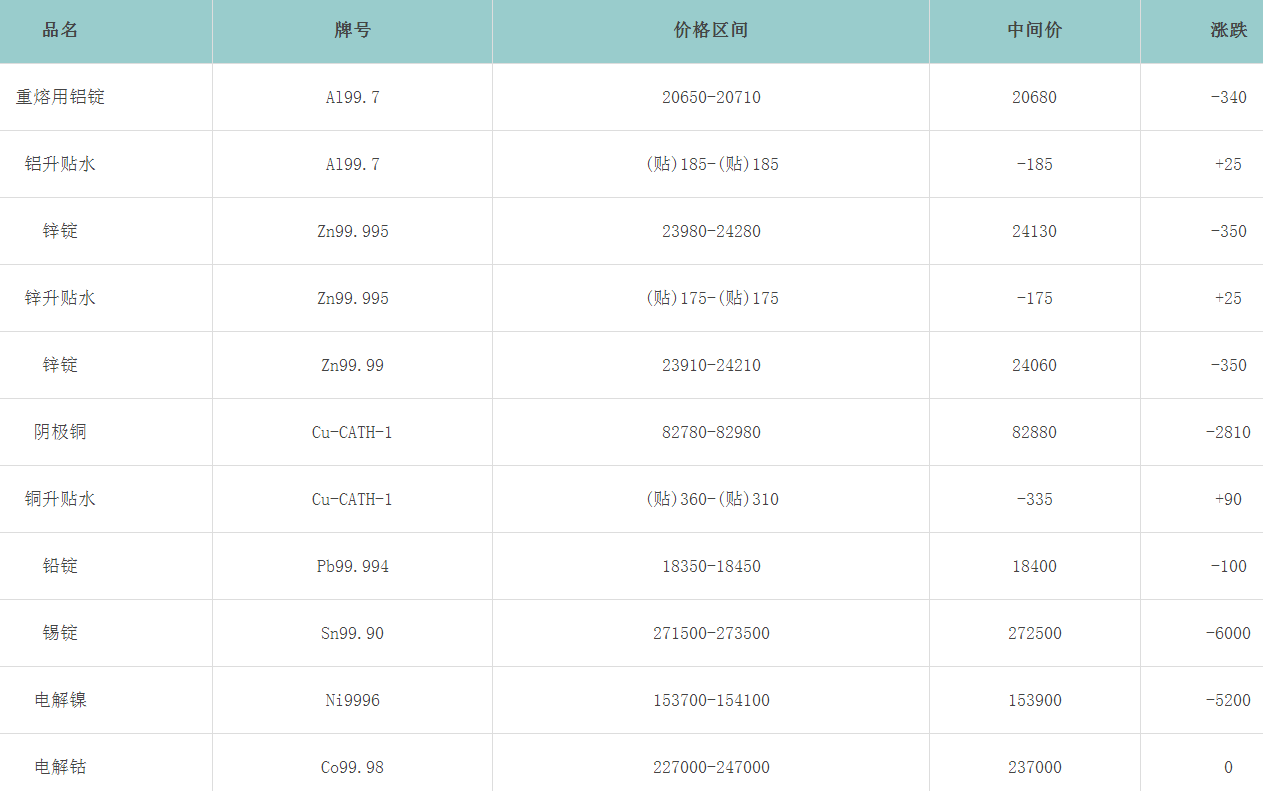Select price range 82780-82980
Screen dimensions: 1263x791
711,432
